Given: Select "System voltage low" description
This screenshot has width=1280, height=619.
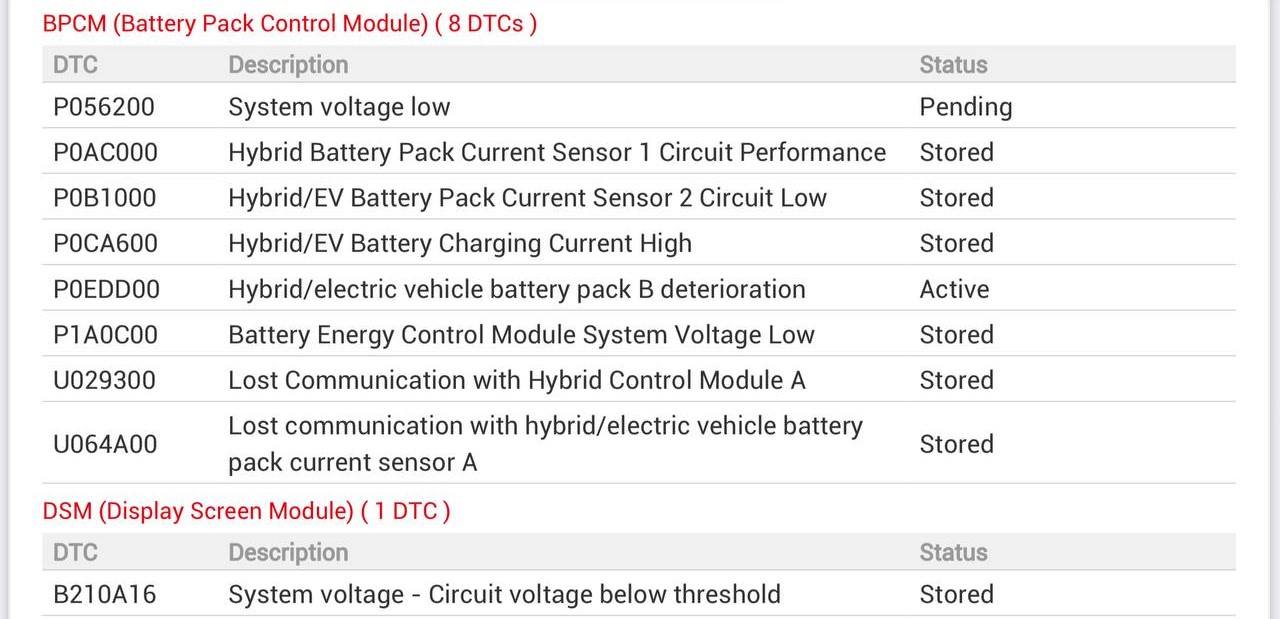Looking at the screenshot, I should (339, 107).
